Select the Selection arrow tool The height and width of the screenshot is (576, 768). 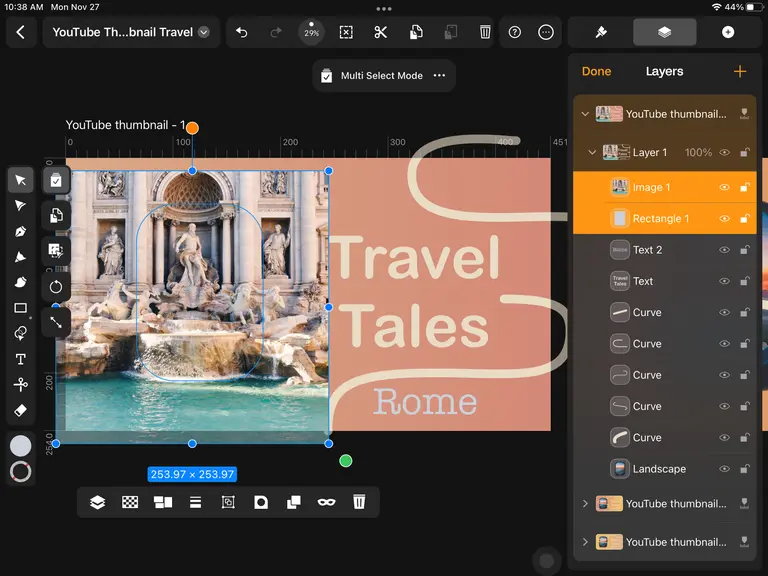(21, 180)
